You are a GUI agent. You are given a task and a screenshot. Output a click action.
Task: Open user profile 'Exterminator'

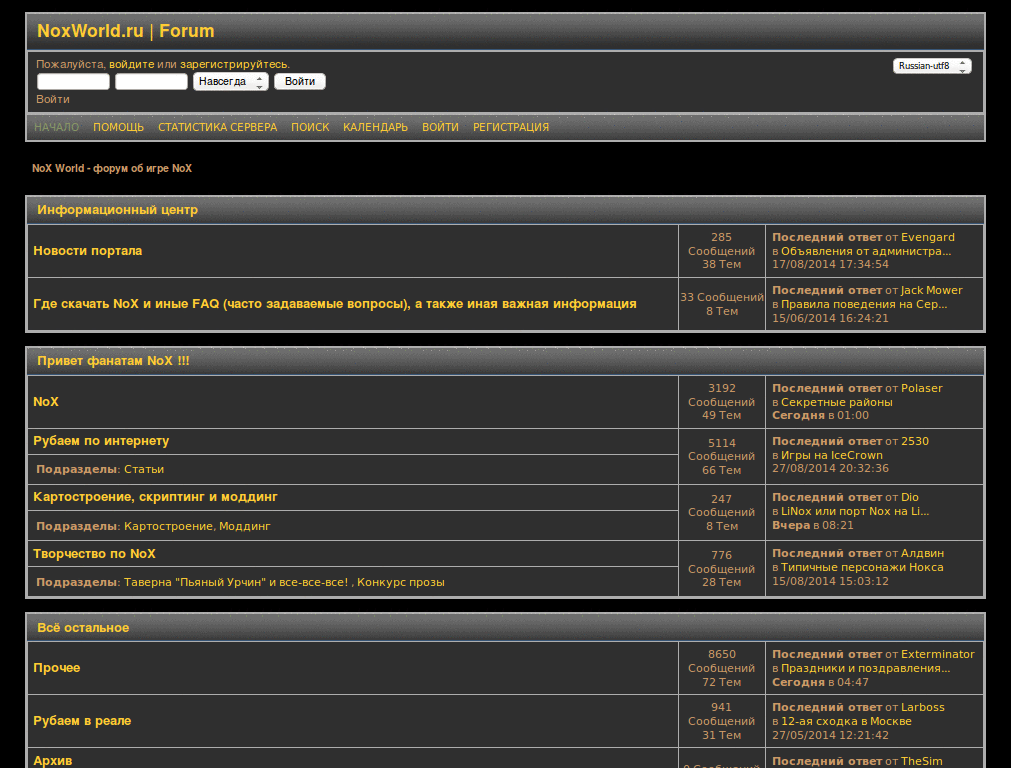[x=938, y=654]
